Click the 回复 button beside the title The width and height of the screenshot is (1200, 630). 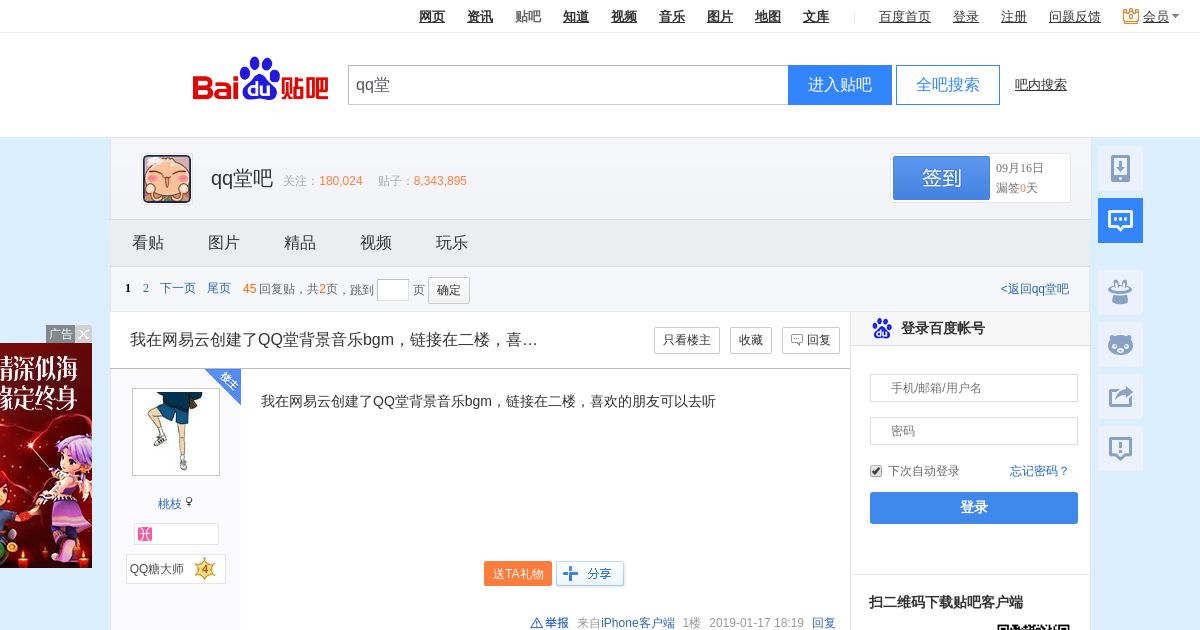811,340
